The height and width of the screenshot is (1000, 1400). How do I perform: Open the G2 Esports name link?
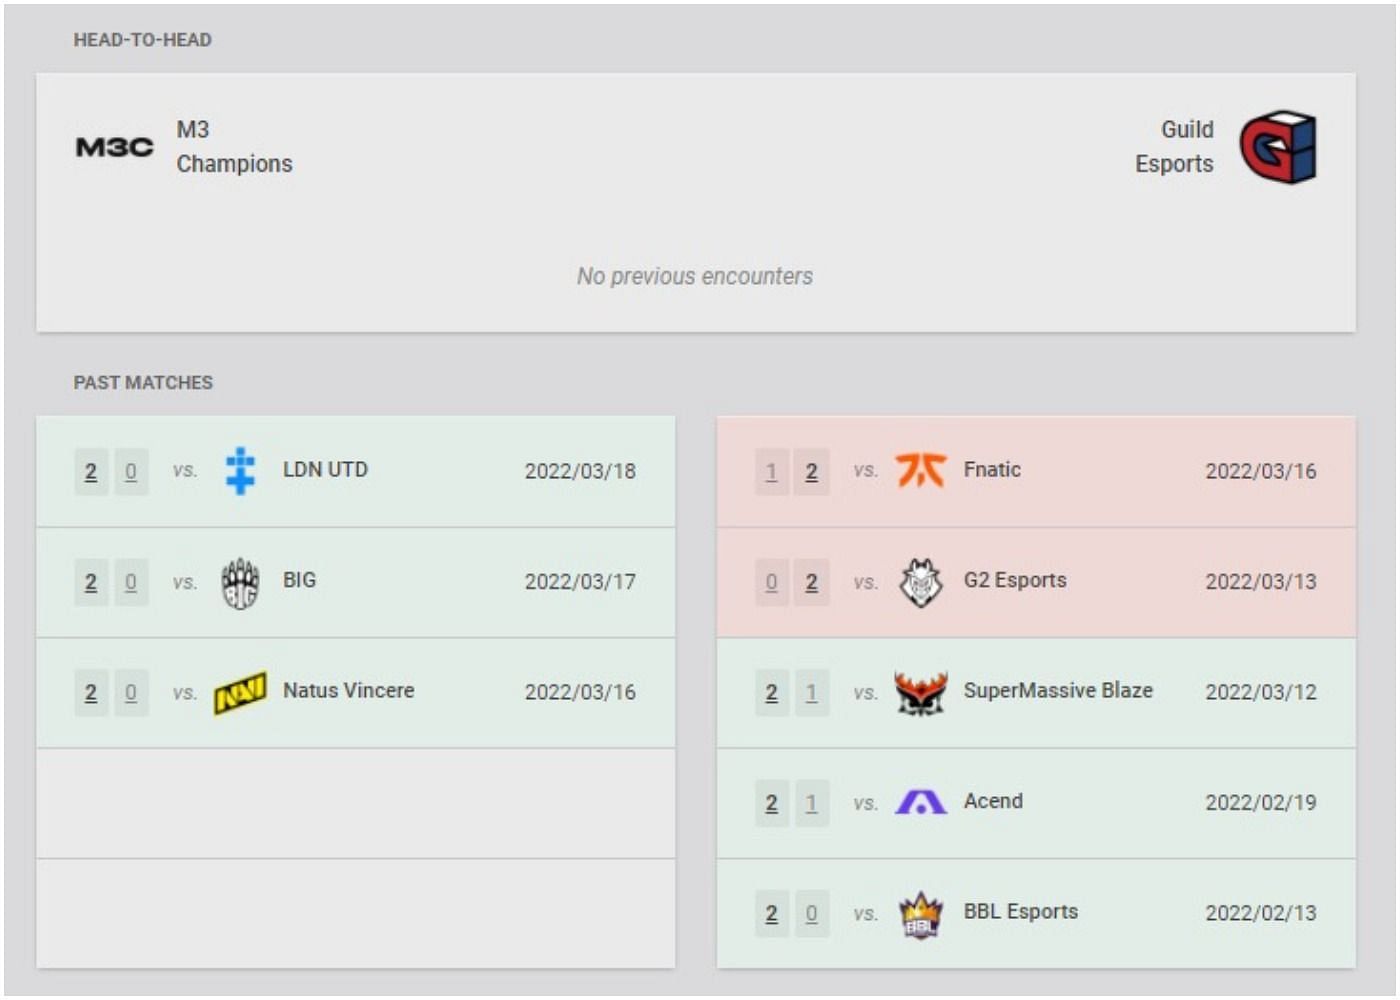[1015, 580]
